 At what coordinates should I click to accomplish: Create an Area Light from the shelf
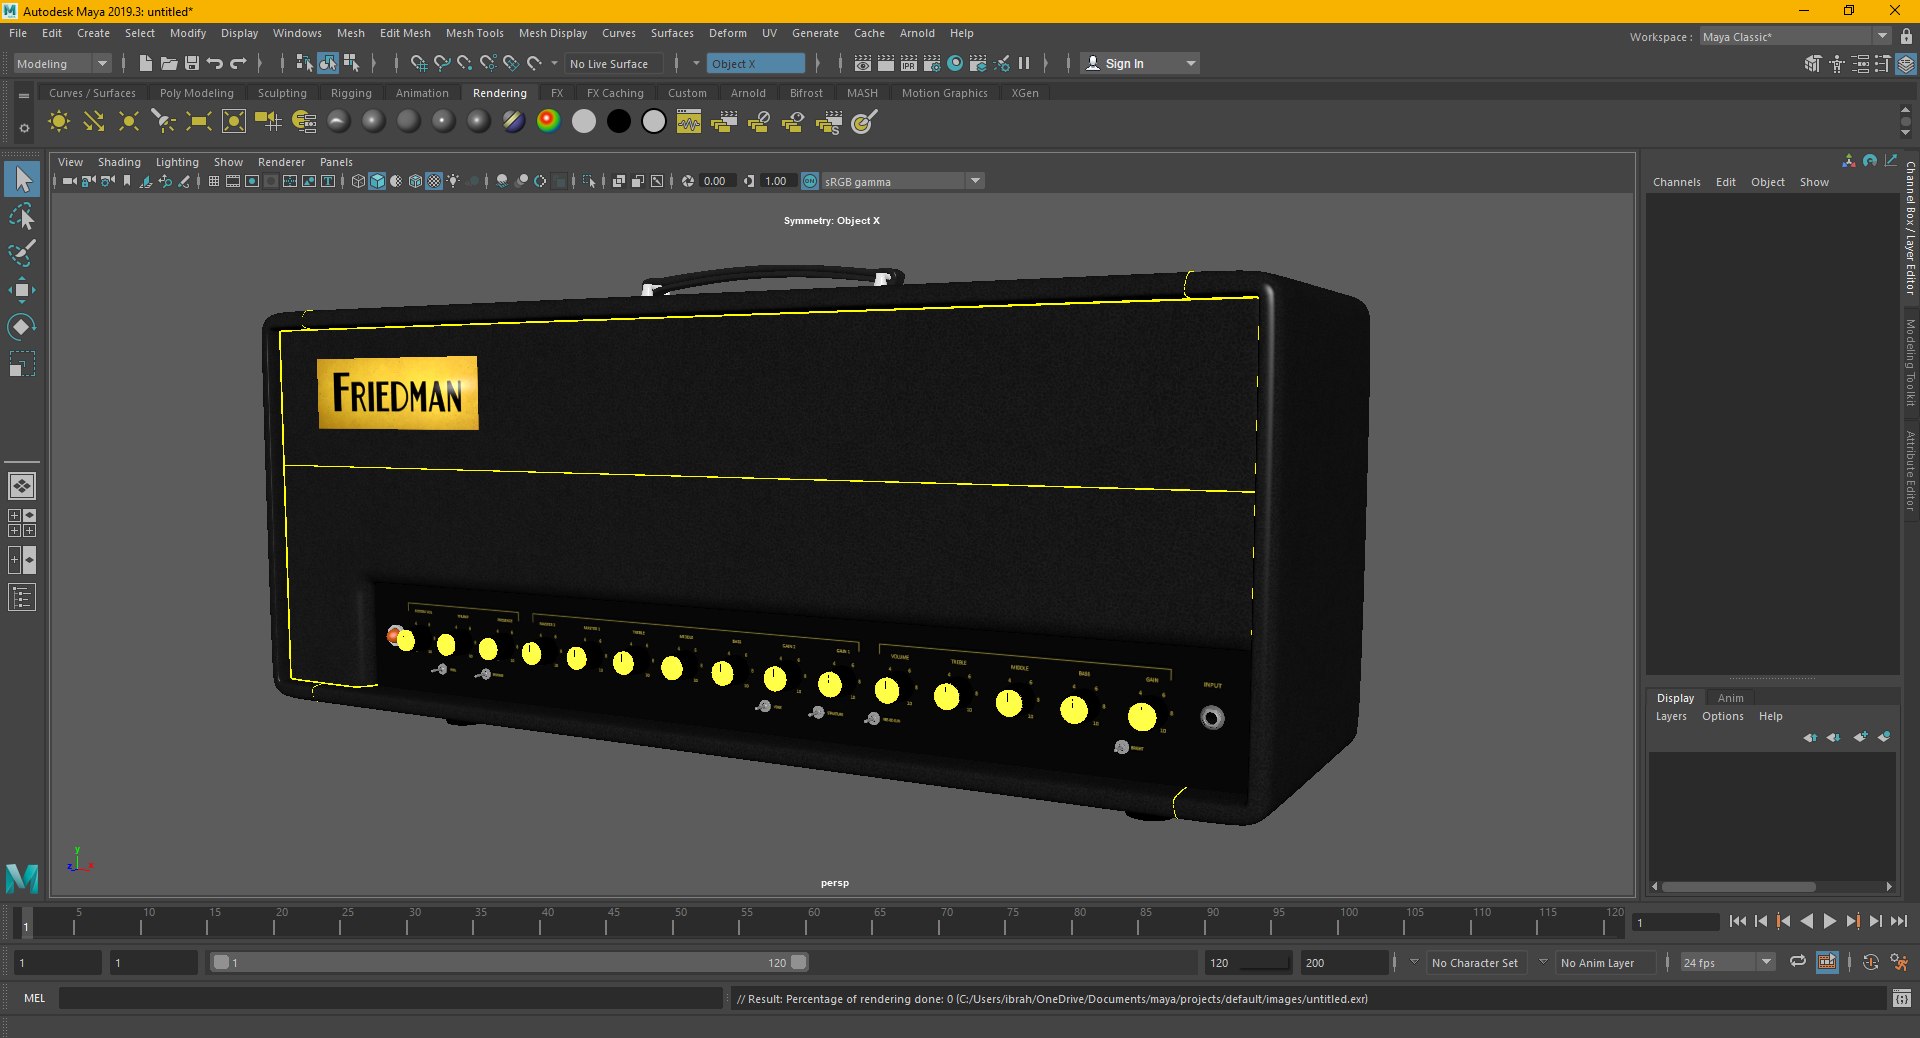tap(198, 122)
